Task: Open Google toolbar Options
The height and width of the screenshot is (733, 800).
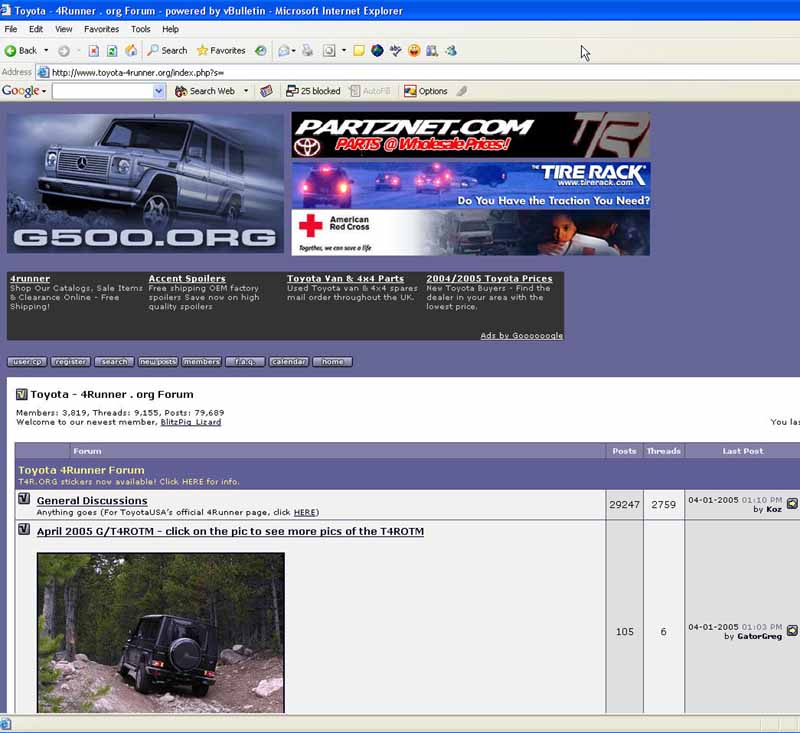Action: click(x=426, y=91)
